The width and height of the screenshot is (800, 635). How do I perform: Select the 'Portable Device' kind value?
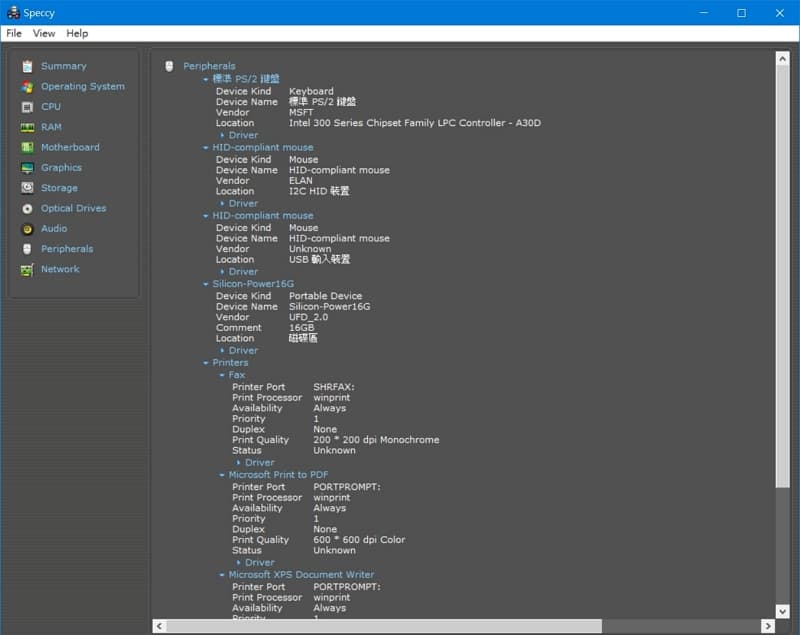326,296
